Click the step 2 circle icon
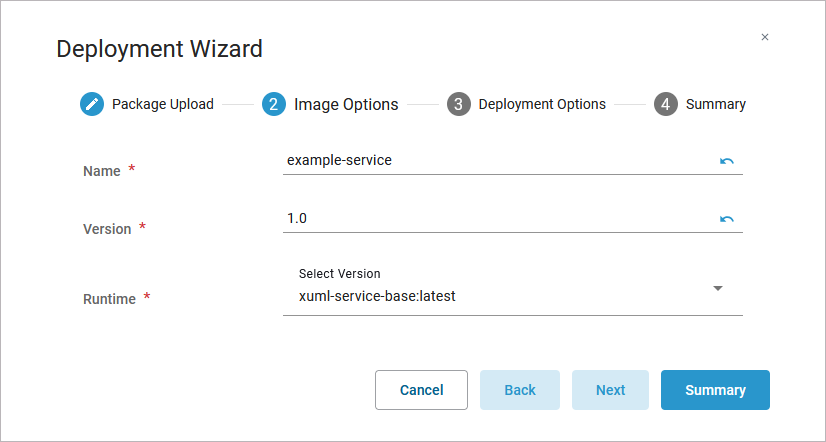 tap(274, 104)
